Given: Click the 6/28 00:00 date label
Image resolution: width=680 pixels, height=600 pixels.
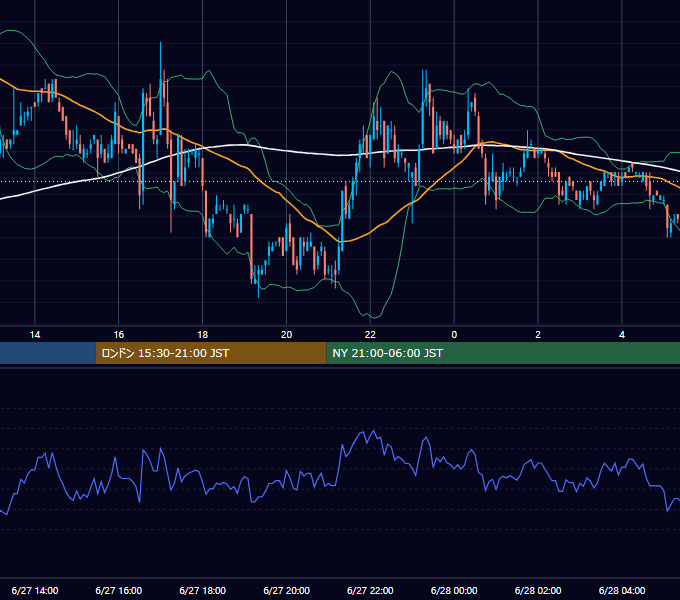Looking at the screenshot, I should pyautogui.click(x=454, y=590).
